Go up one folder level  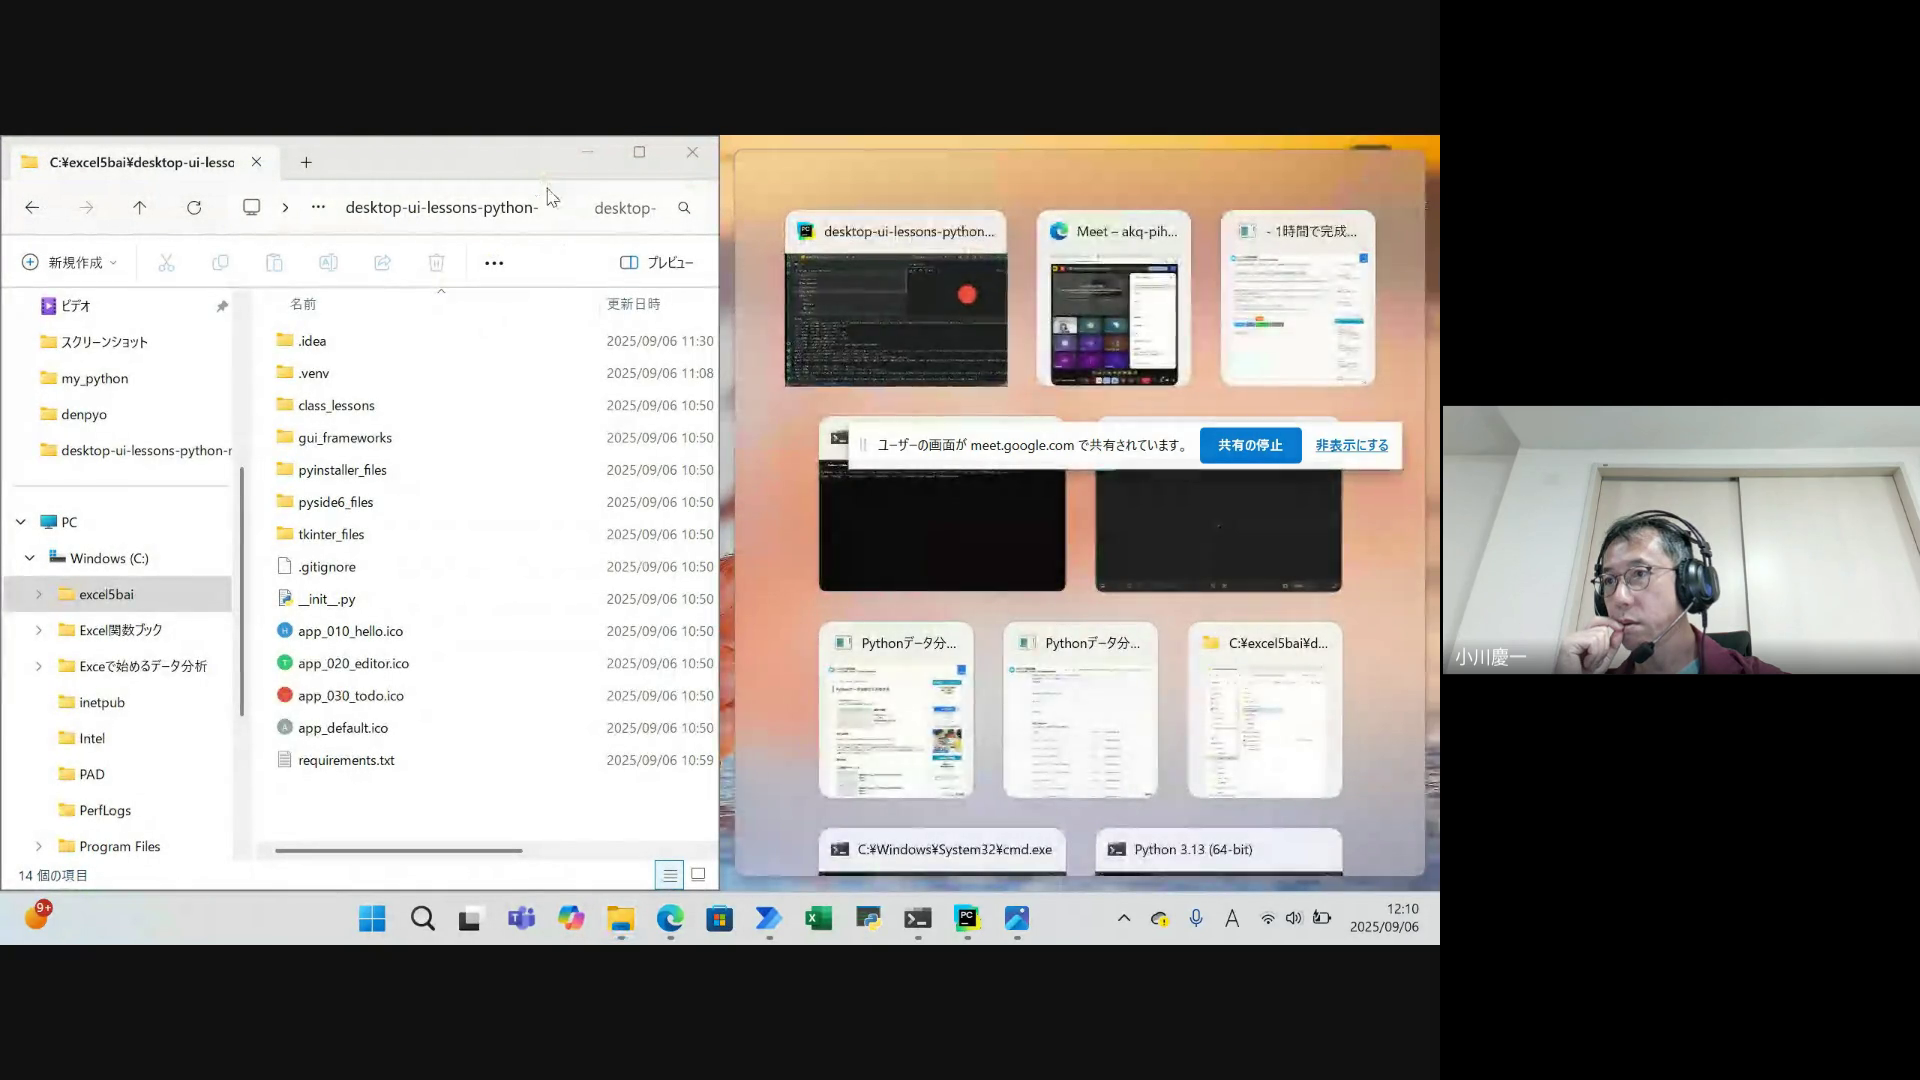point(140,208)
